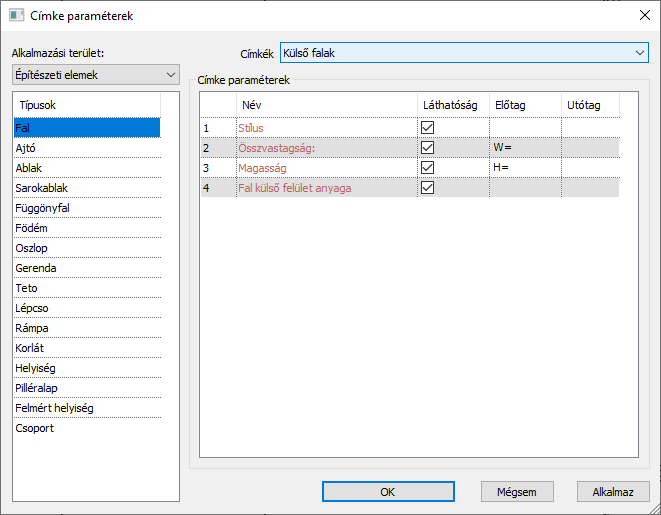Choose Függönyfal from the types list
This screenshot has height=515, width=661.
87,208
